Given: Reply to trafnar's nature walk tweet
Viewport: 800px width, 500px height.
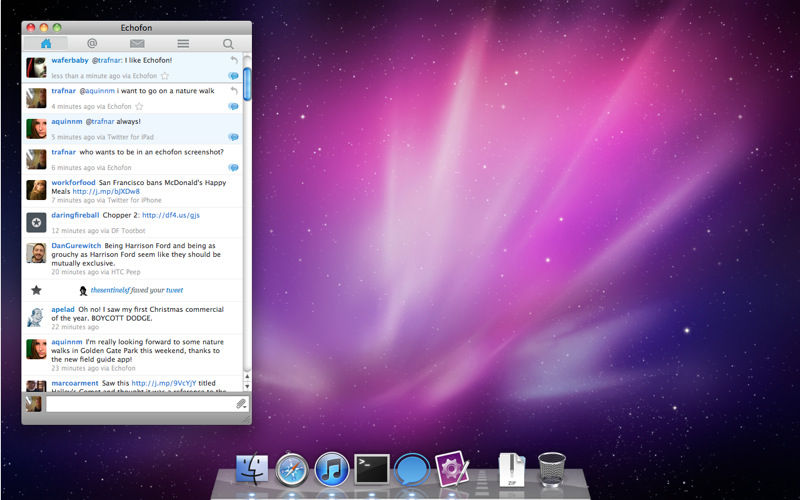Looking at the screenshot, I should coord(234,90).
